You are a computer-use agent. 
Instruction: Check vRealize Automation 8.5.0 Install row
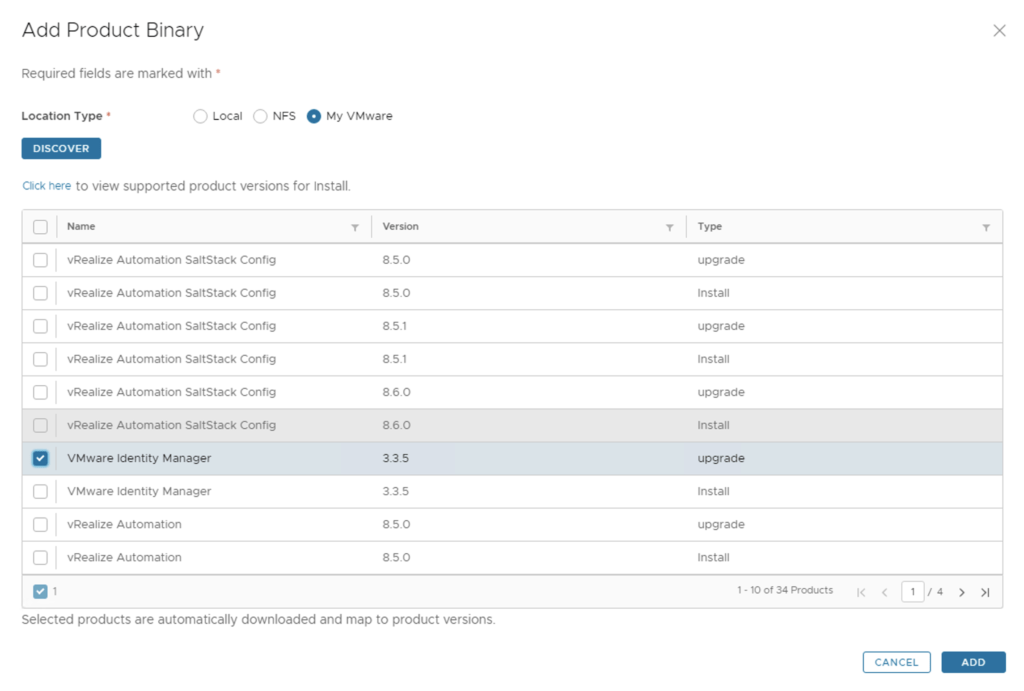click(40, 557)
